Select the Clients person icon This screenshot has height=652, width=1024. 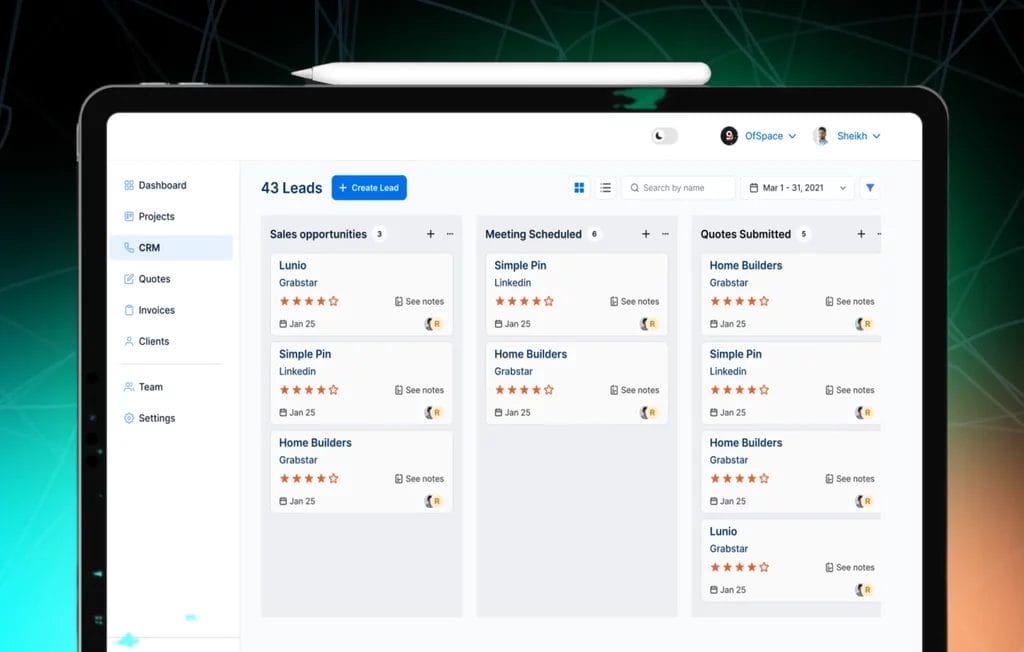(129, 341)
